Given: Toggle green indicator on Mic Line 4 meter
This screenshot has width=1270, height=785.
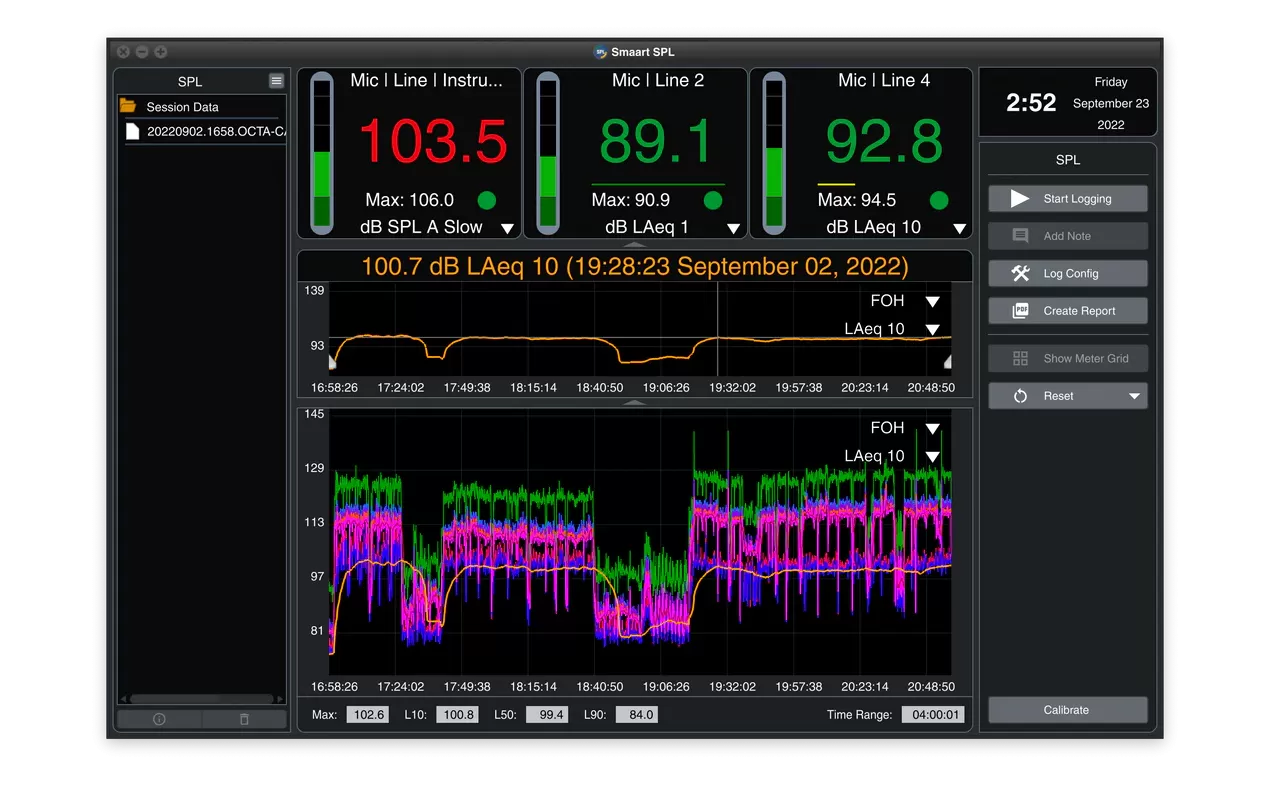Looking at the screenshot, I should coord(938,200).
